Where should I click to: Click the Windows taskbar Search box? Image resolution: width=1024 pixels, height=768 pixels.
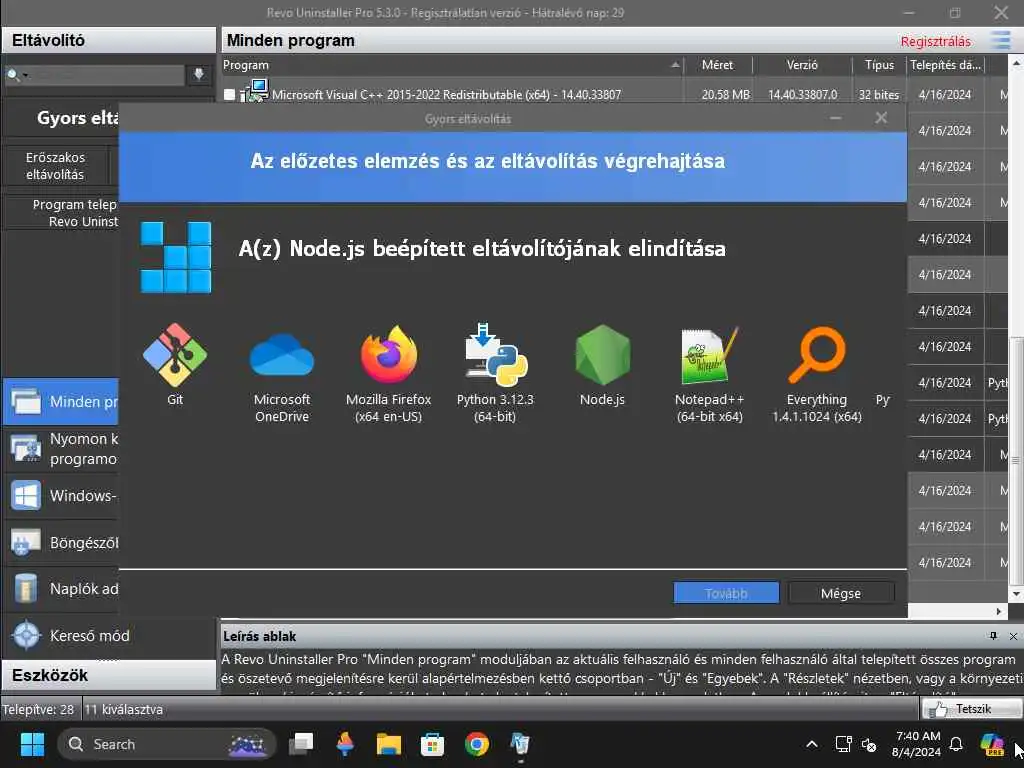[x=167, y=744]
